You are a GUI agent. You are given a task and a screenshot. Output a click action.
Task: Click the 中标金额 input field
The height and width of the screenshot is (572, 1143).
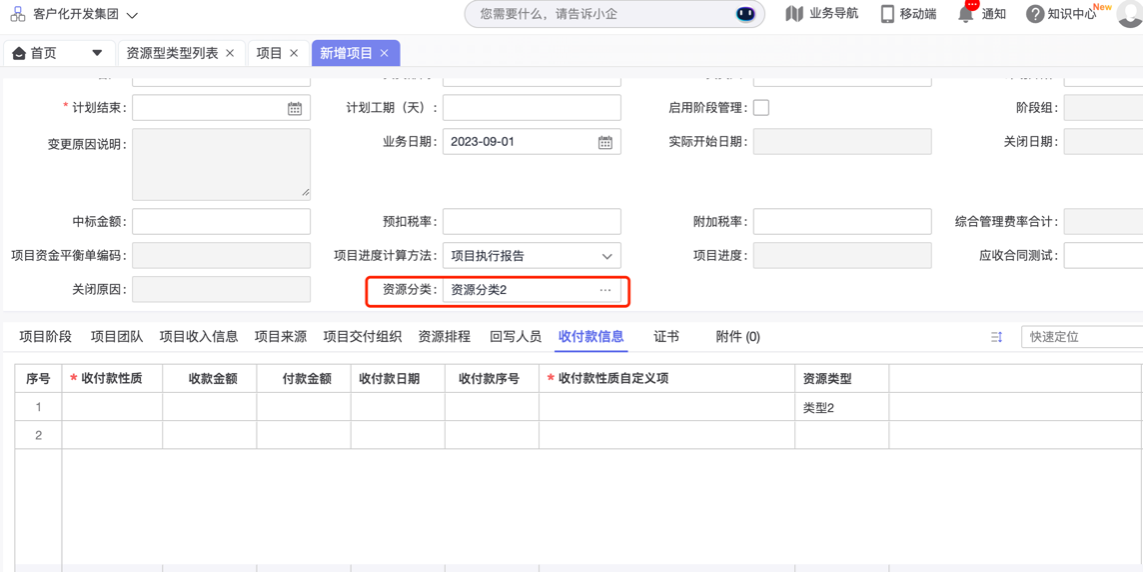tap(221, 221)
